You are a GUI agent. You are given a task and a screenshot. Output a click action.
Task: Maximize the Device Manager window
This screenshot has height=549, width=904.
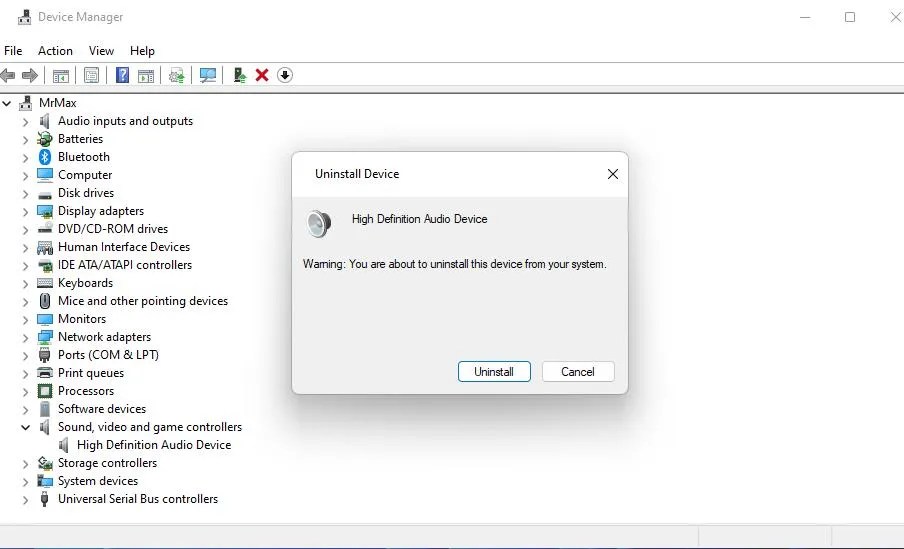pyautogui.click(x=850, y=17)
